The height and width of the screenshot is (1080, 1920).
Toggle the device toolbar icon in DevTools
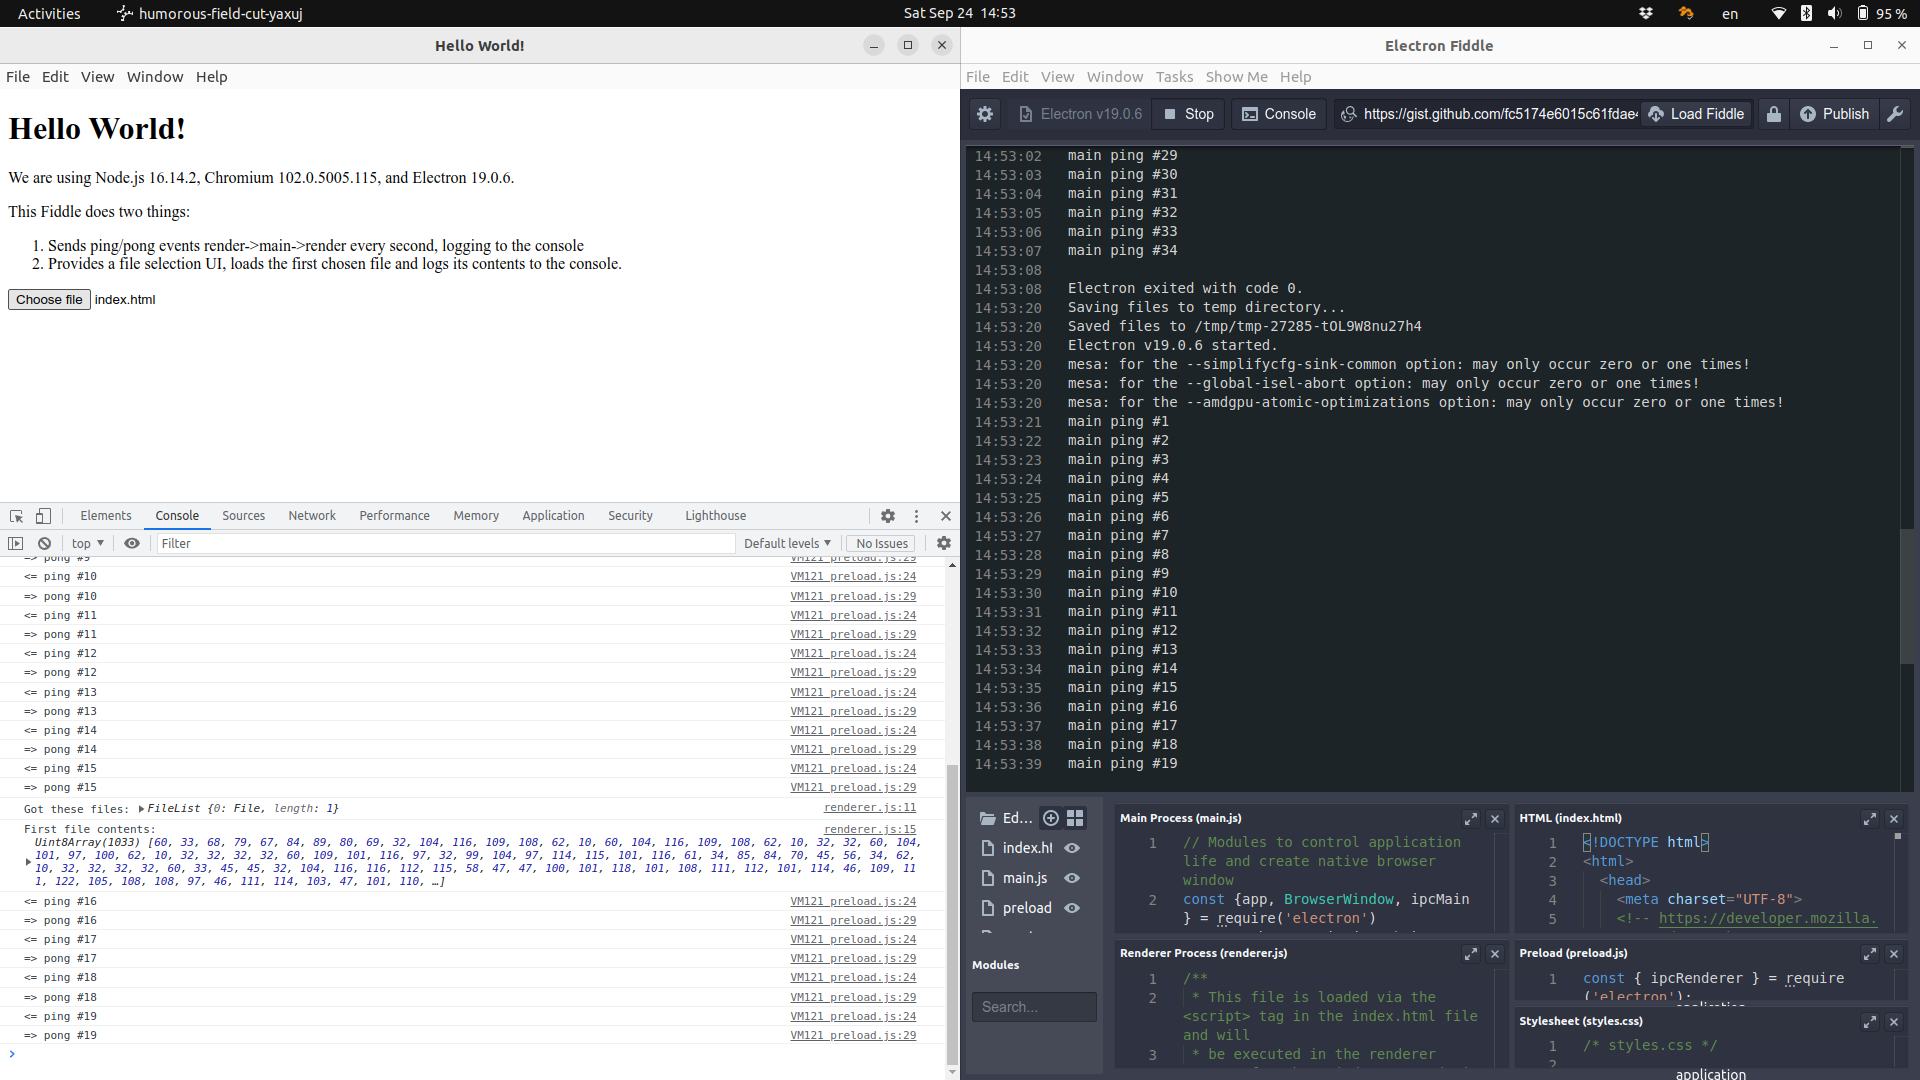coord(43,516)
